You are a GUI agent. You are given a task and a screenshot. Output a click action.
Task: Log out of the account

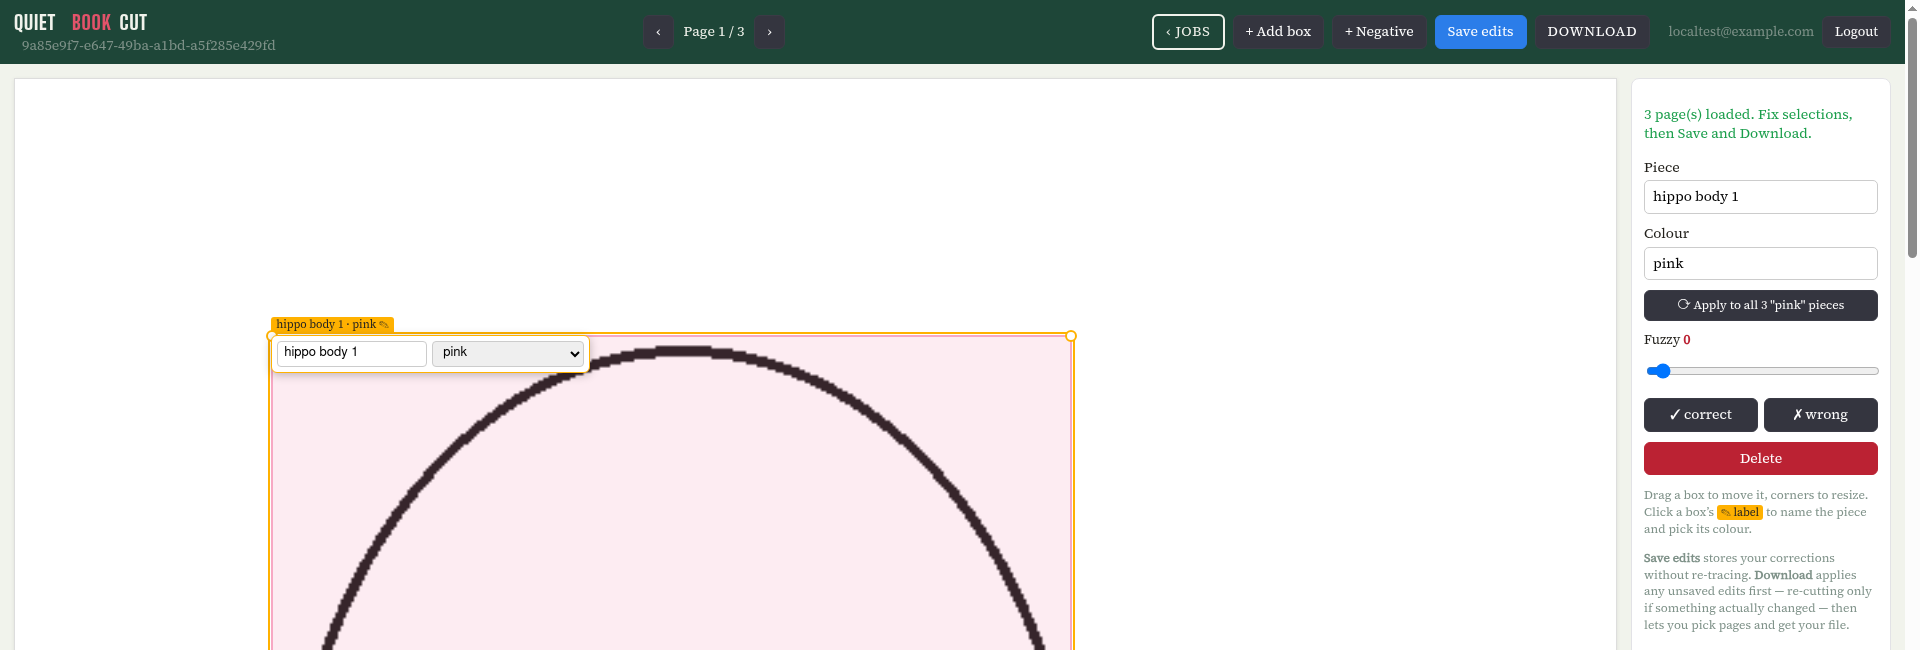point(1856,32)
